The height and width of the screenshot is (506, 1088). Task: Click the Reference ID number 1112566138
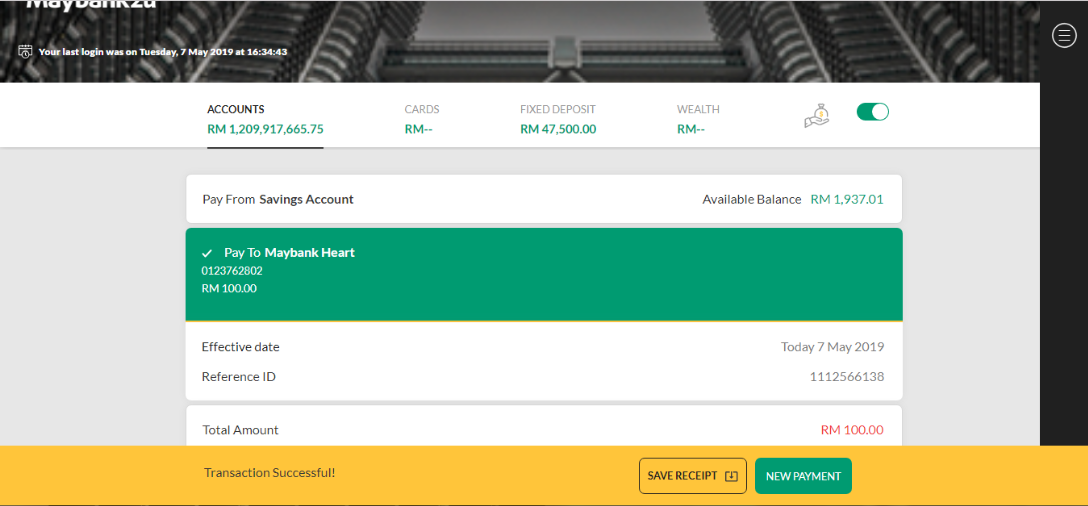847,377
